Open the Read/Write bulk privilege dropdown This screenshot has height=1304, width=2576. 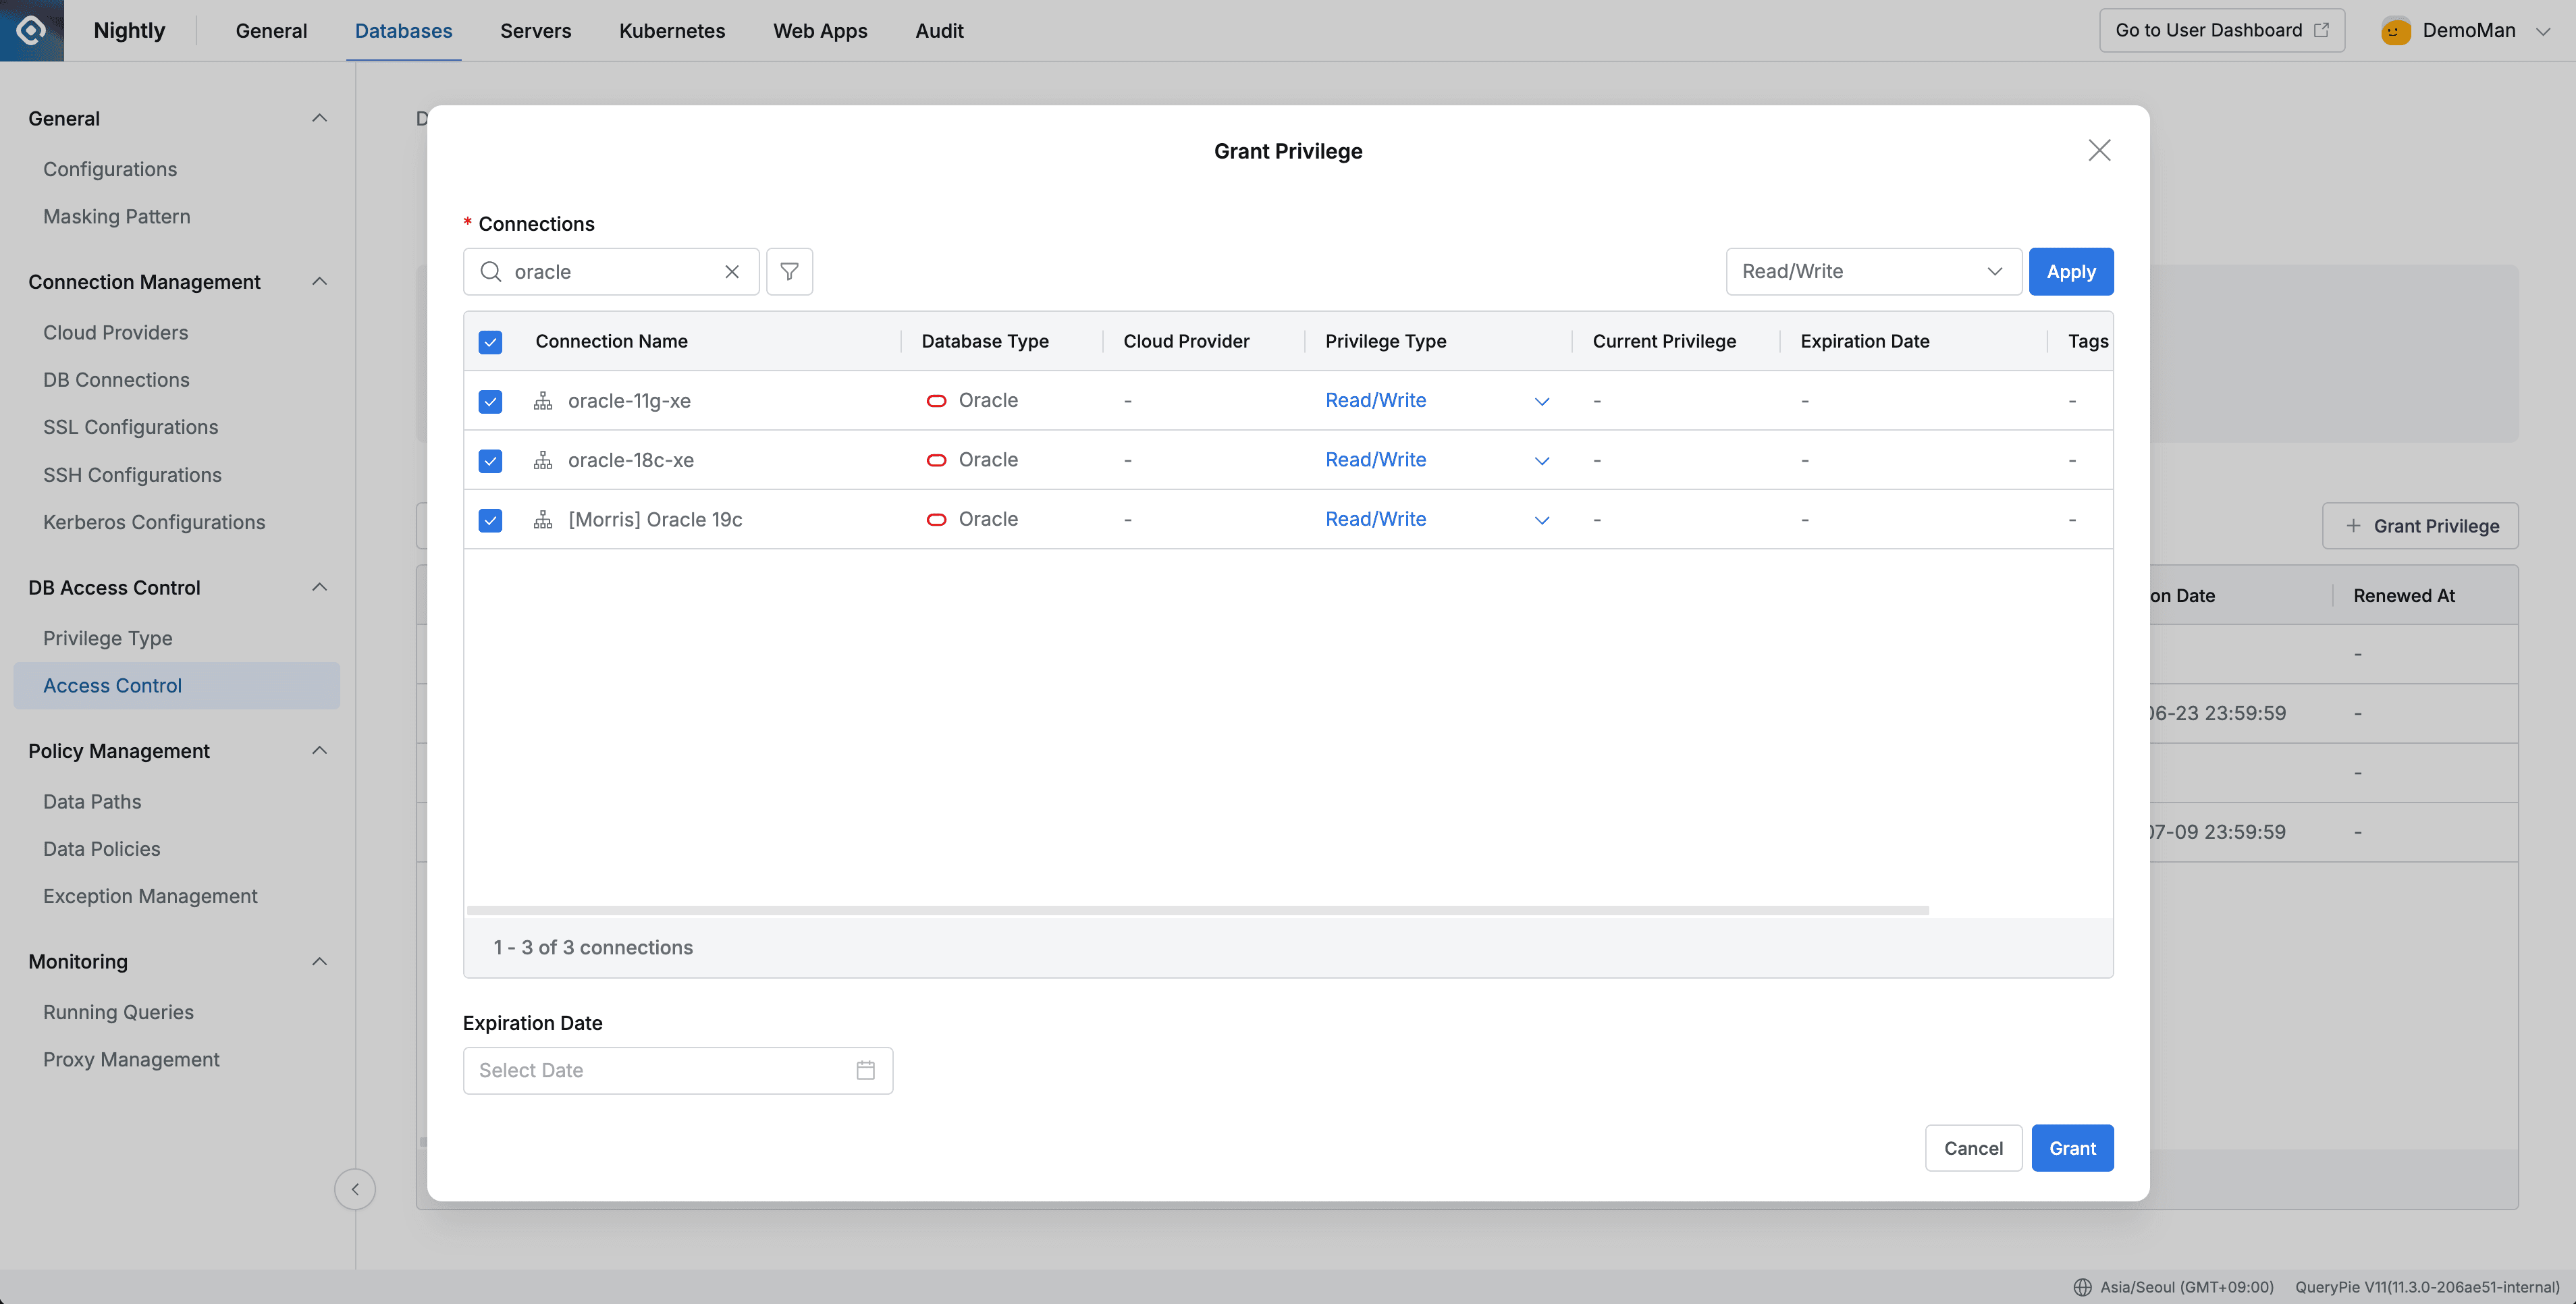click(1873, 271)
